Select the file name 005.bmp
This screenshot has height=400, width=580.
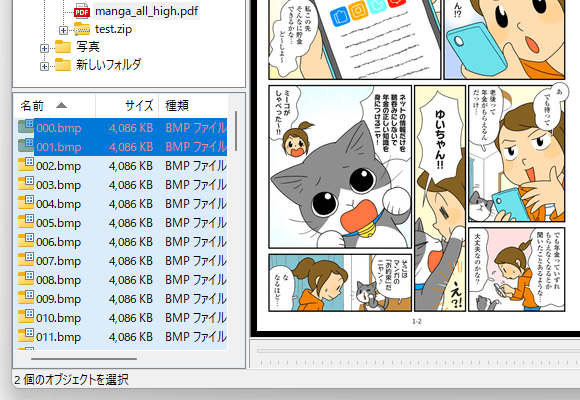pos(58,223)
